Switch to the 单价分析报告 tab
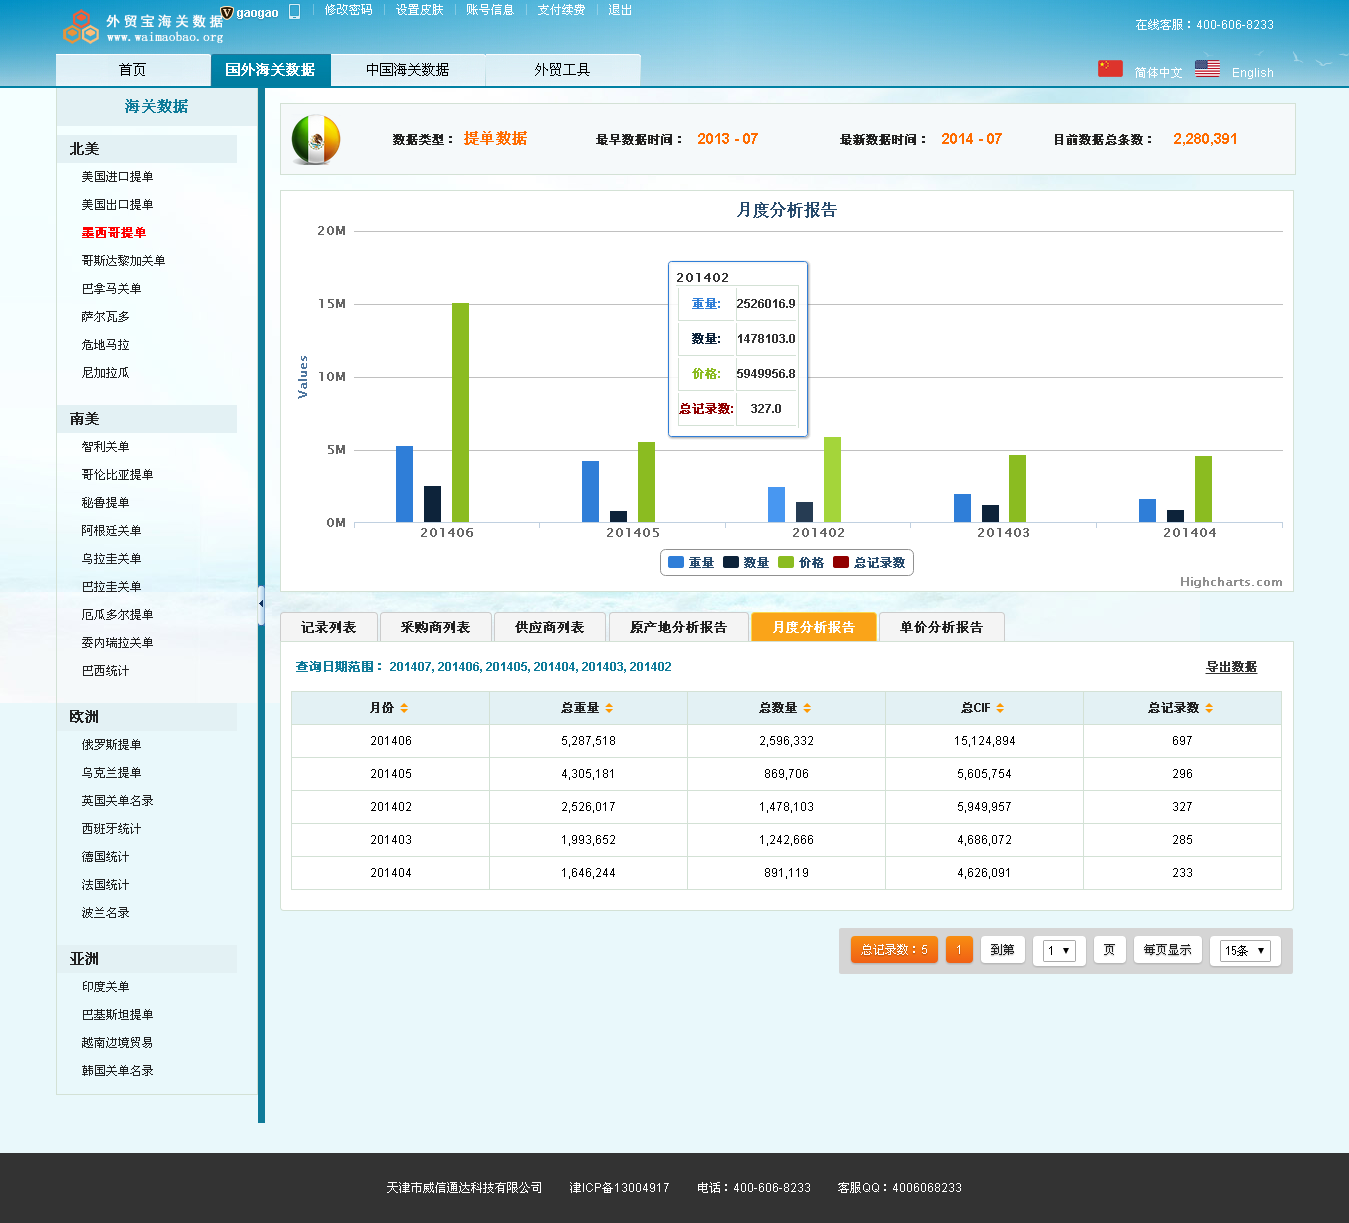Screen dimensions: 1349x1223 941,627
